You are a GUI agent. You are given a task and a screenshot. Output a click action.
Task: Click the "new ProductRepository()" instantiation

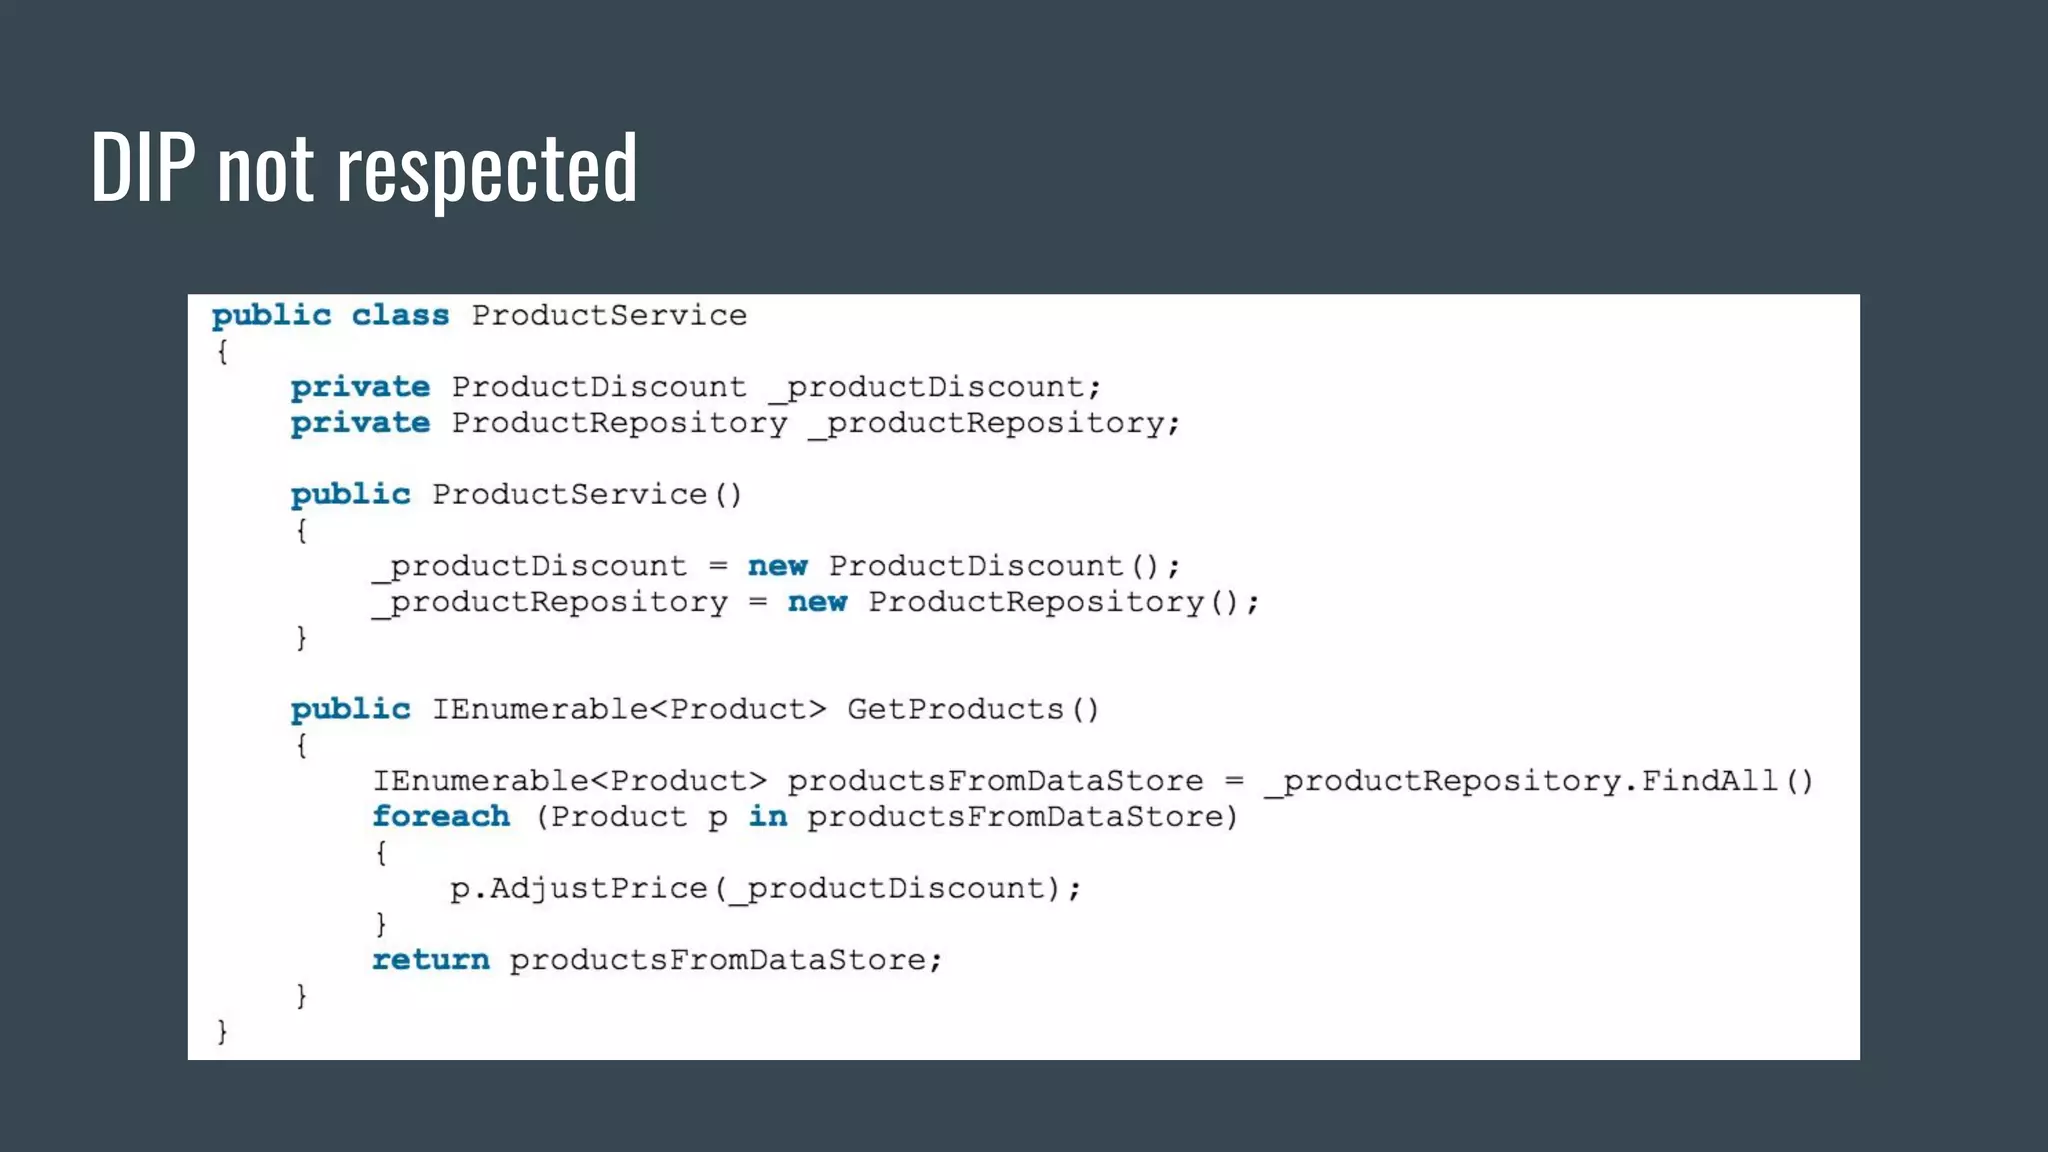click(1022, 602)
